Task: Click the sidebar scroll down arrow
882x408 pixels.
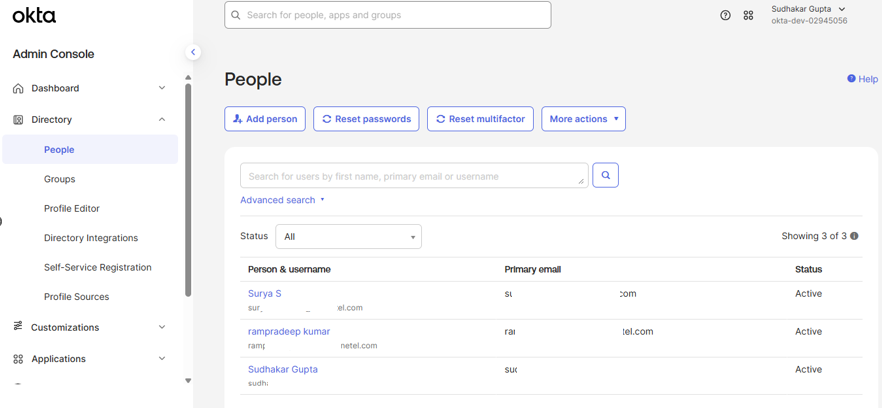Action: point(188,380)
